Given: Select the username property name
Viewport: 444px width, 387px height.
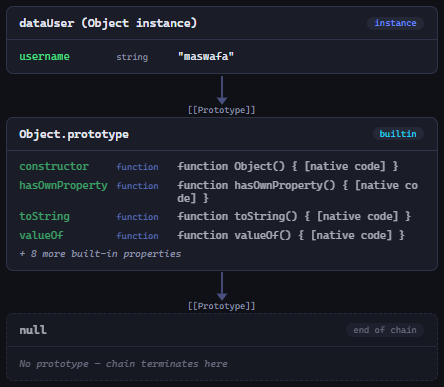Looking at the screenshot, I should (44, 56).
